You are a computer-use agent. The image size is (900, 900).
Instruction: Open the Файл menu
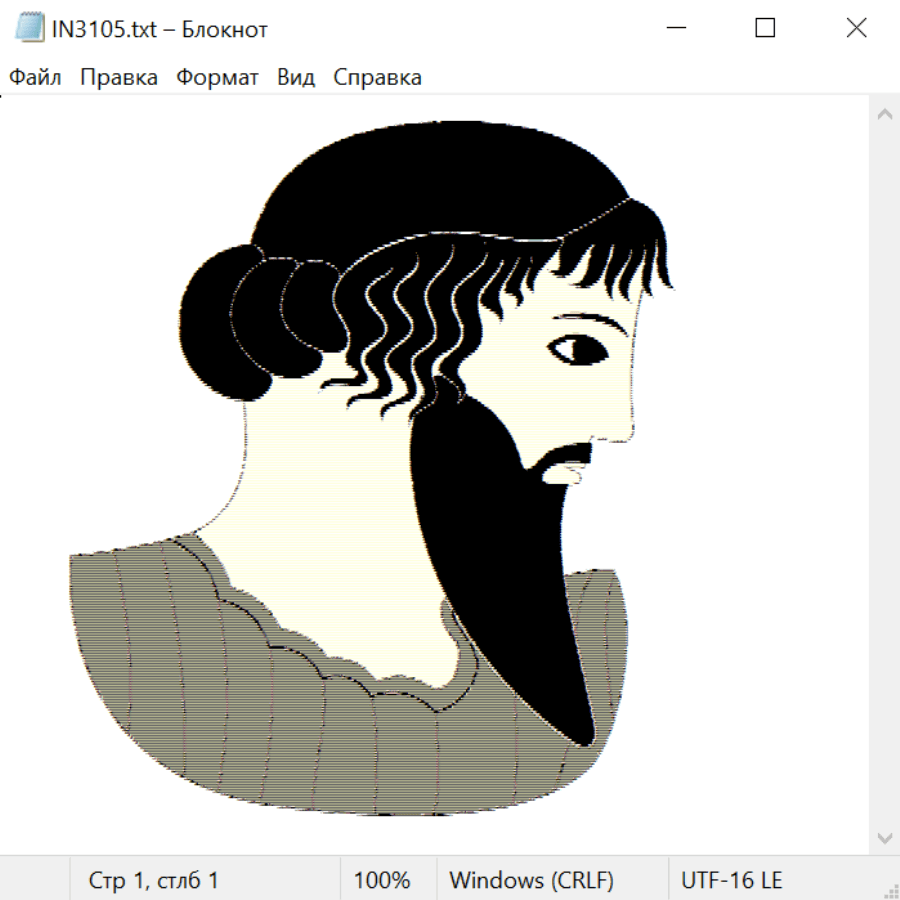point(35,78)
